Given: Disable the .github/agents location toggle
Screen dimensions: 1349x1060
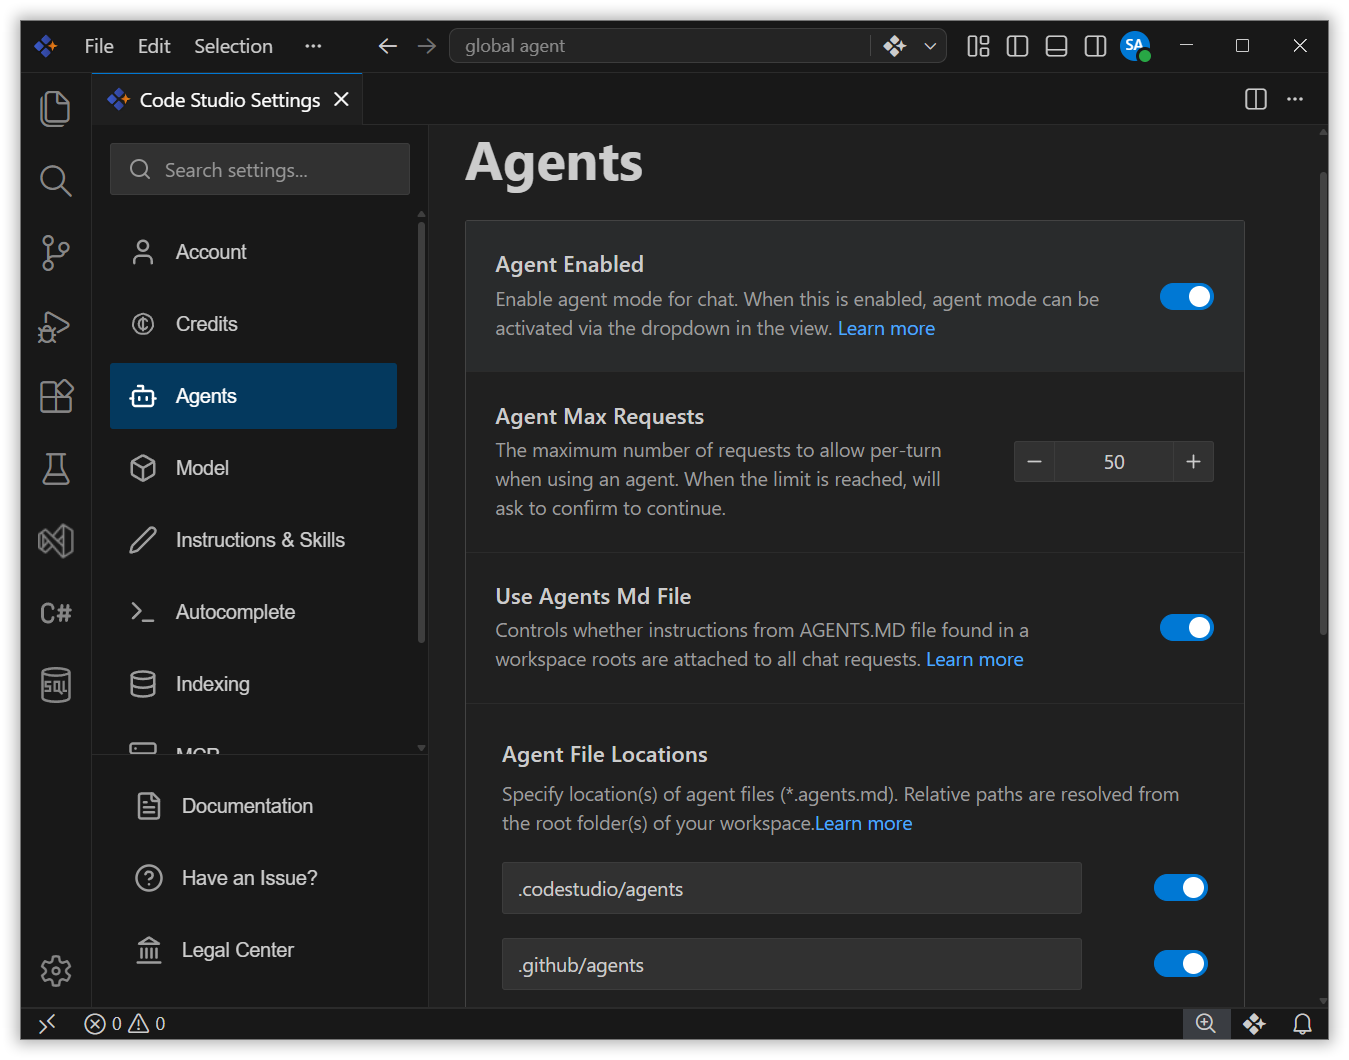Looking at the screenshot, I should pos(1180,964).
